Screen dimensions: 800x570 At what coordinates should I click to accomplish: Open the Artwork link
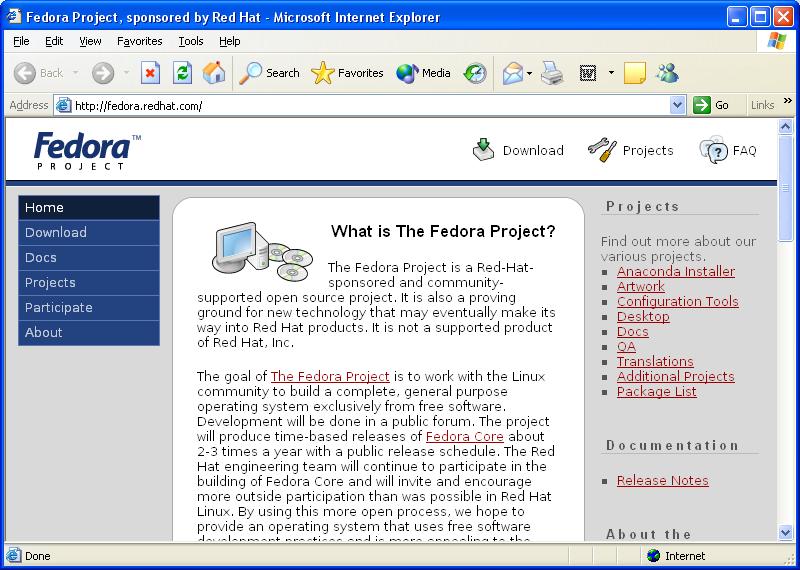click(641, 286)
